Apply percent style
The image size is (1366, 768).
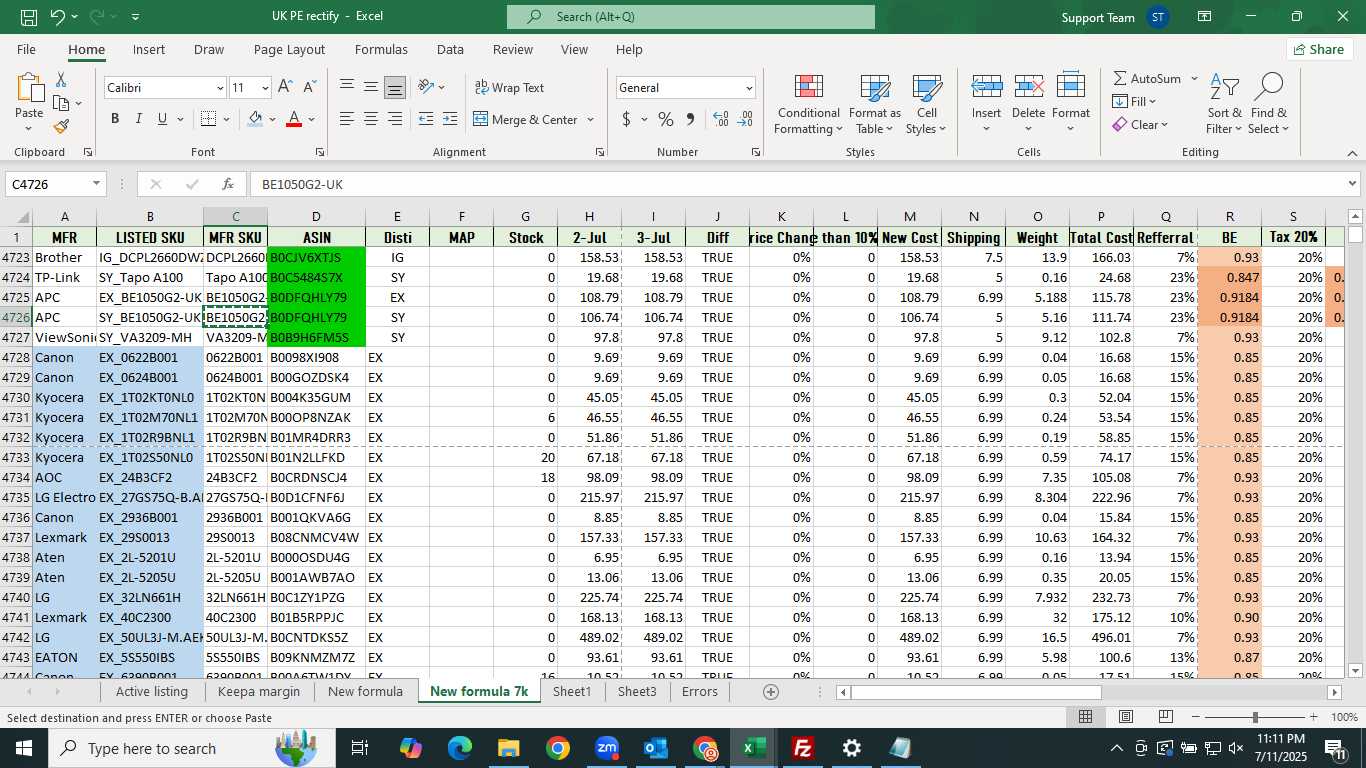666,119
